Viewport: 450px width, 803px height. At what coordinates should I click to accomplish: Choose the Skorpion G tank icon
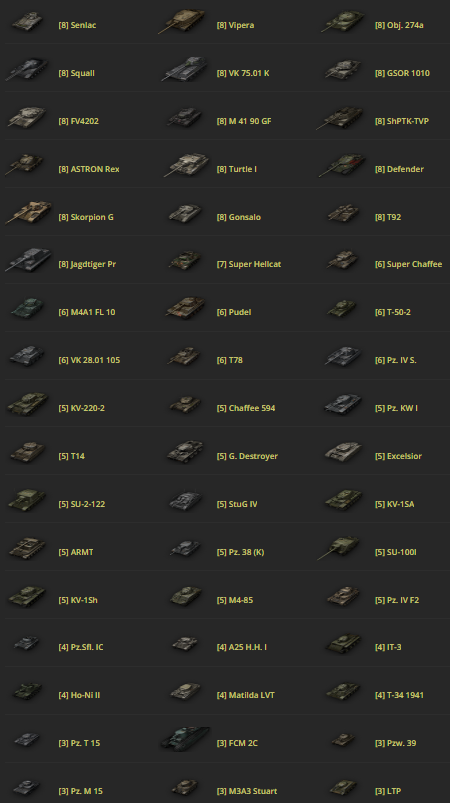tap(29, 213)
